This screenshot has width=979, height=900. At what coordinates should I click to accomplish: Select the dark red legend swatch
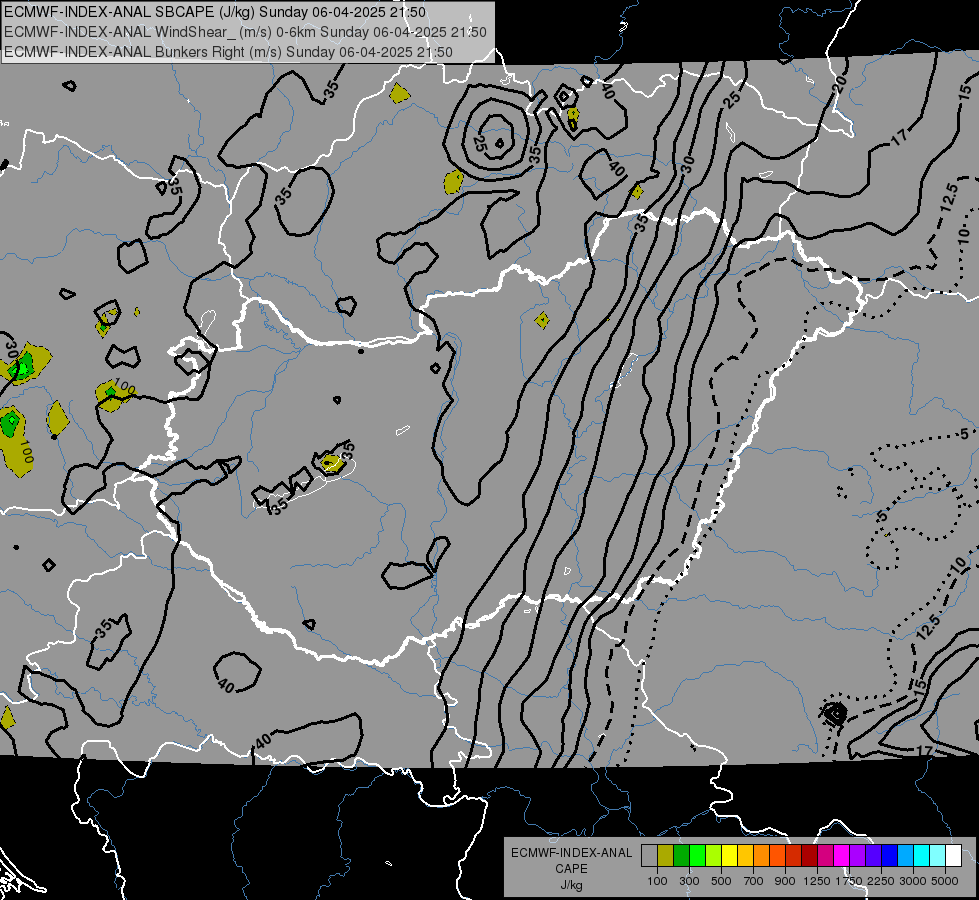[809, 856]
